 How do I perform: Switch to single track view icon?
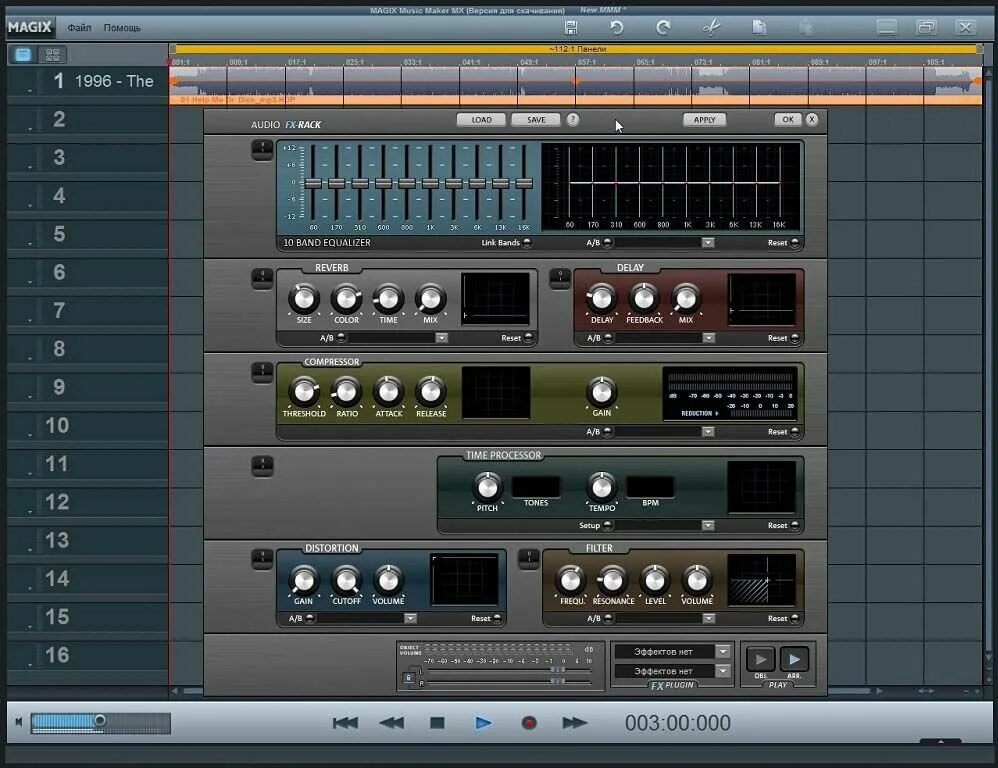[23, 55]
